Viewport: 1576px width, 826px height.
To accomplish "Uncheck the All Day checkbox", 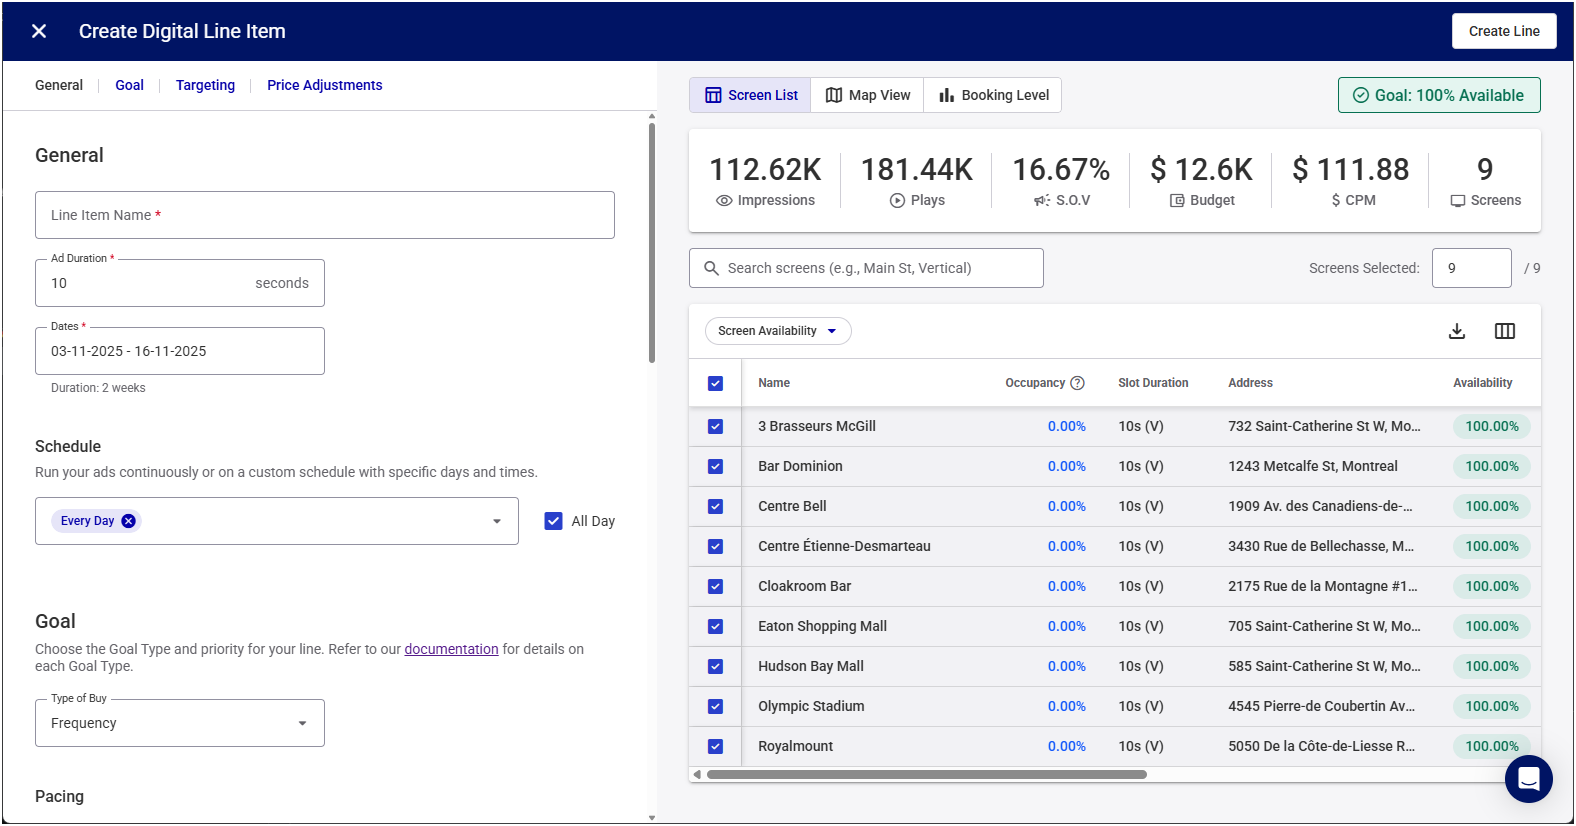I will (x=553, y=521).
